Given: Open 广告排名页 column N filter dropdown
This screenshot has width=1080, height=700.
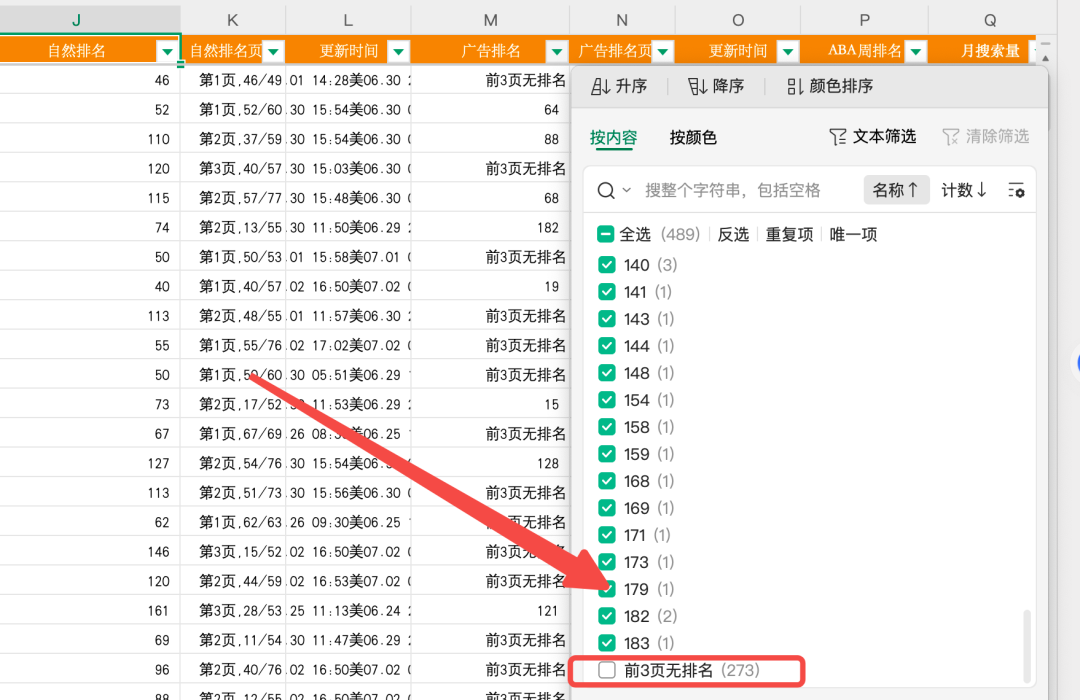Looking at the screenshot, I should click(663, 51).
